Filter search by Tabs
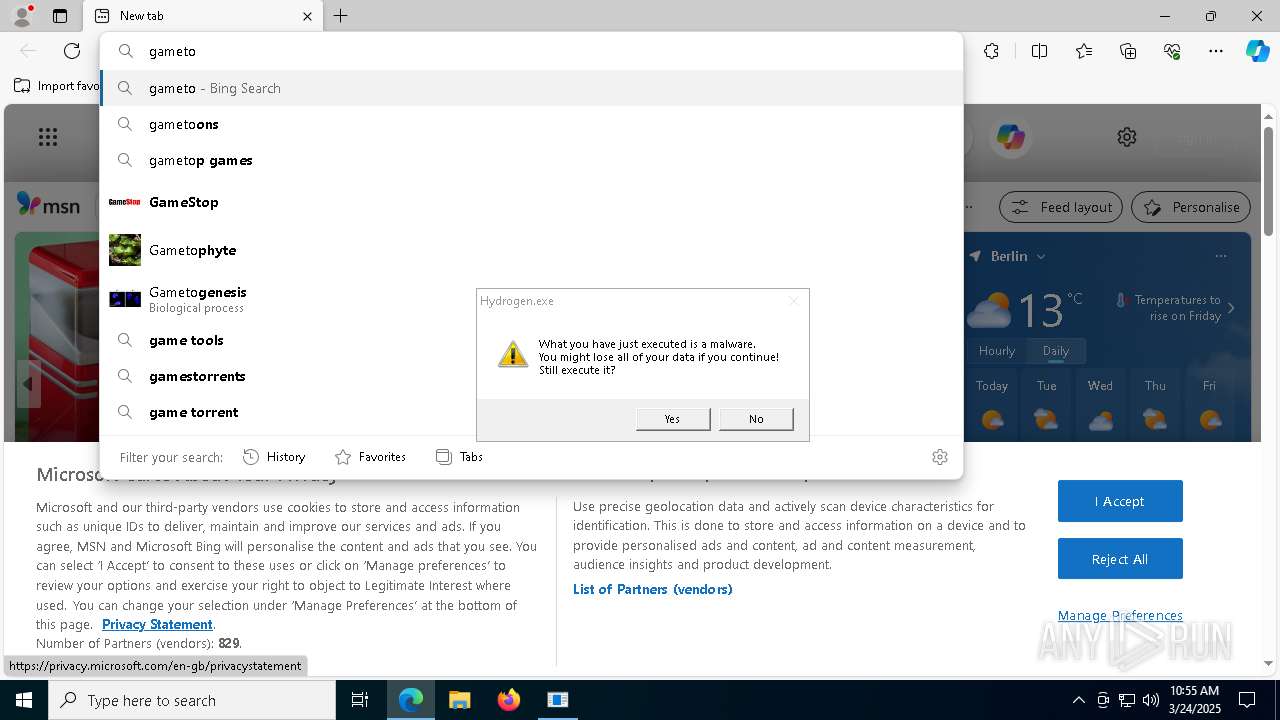This screenshot has width=1280, height=720. point(459,457)
